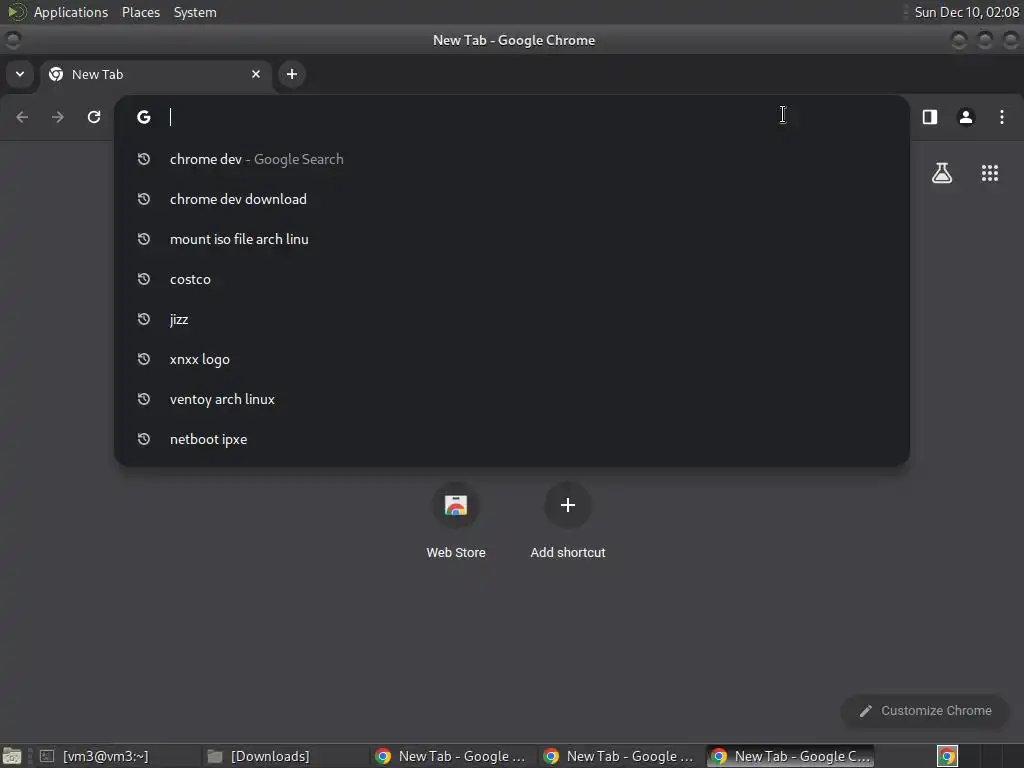The image size is (1024, 768).
Task: Click the show desktop icon in taskbar
Action: pos(12,756)
